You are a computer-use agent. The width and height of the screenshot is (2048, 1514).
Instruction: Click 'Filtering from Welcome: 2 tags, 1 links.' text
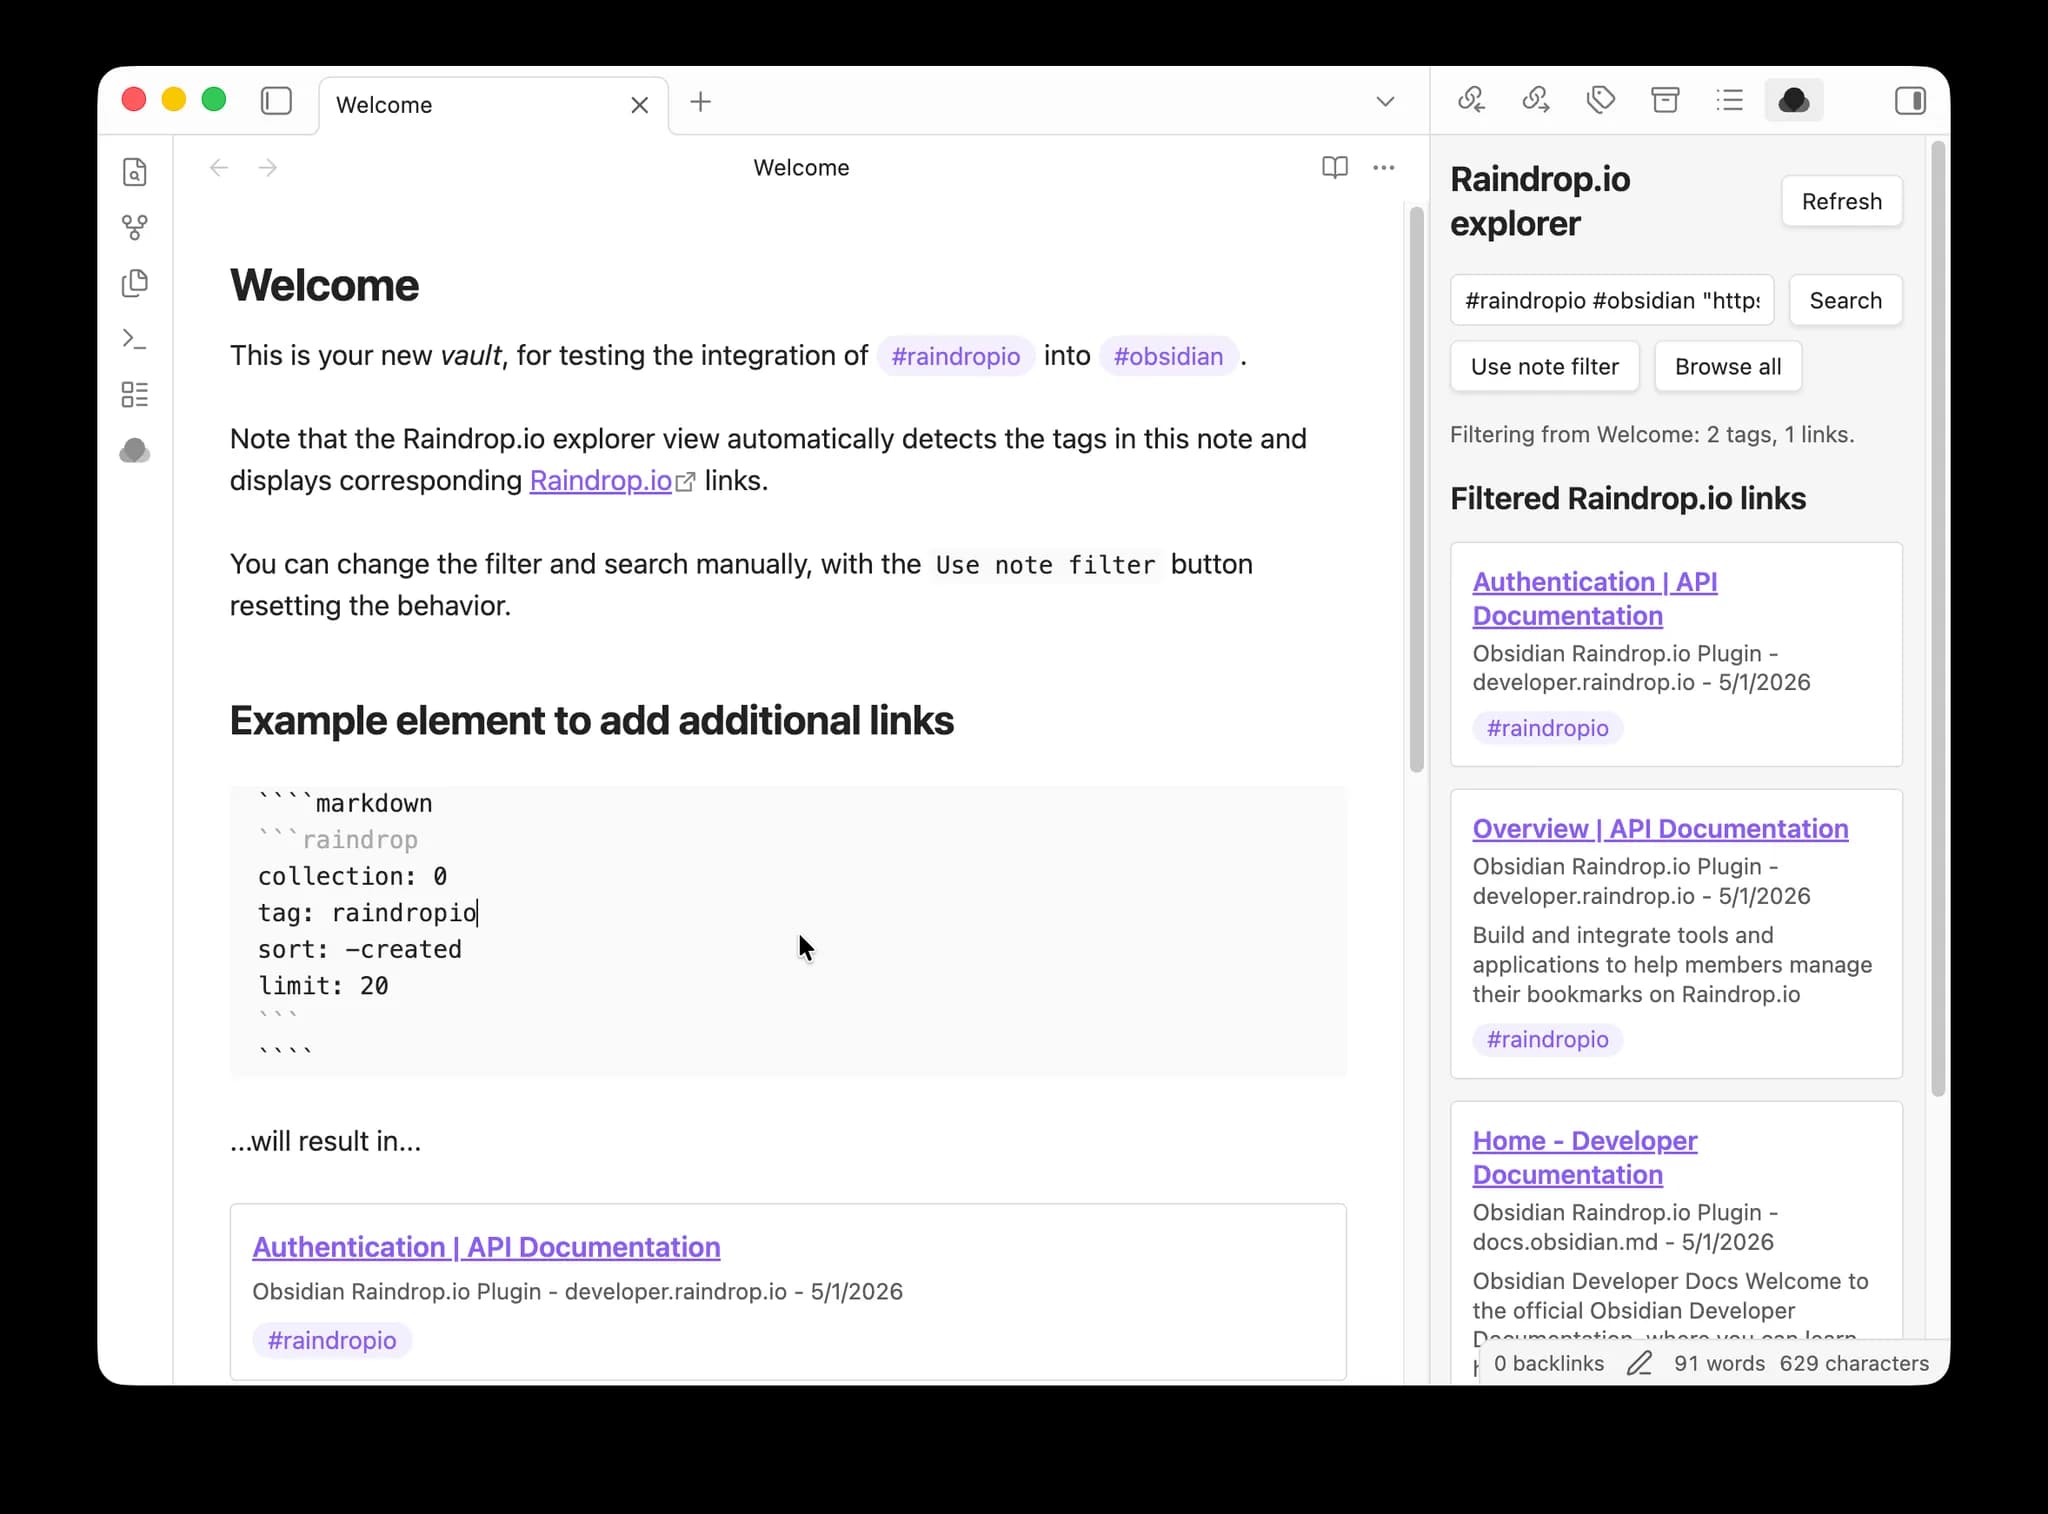(x=1652, y=435)
